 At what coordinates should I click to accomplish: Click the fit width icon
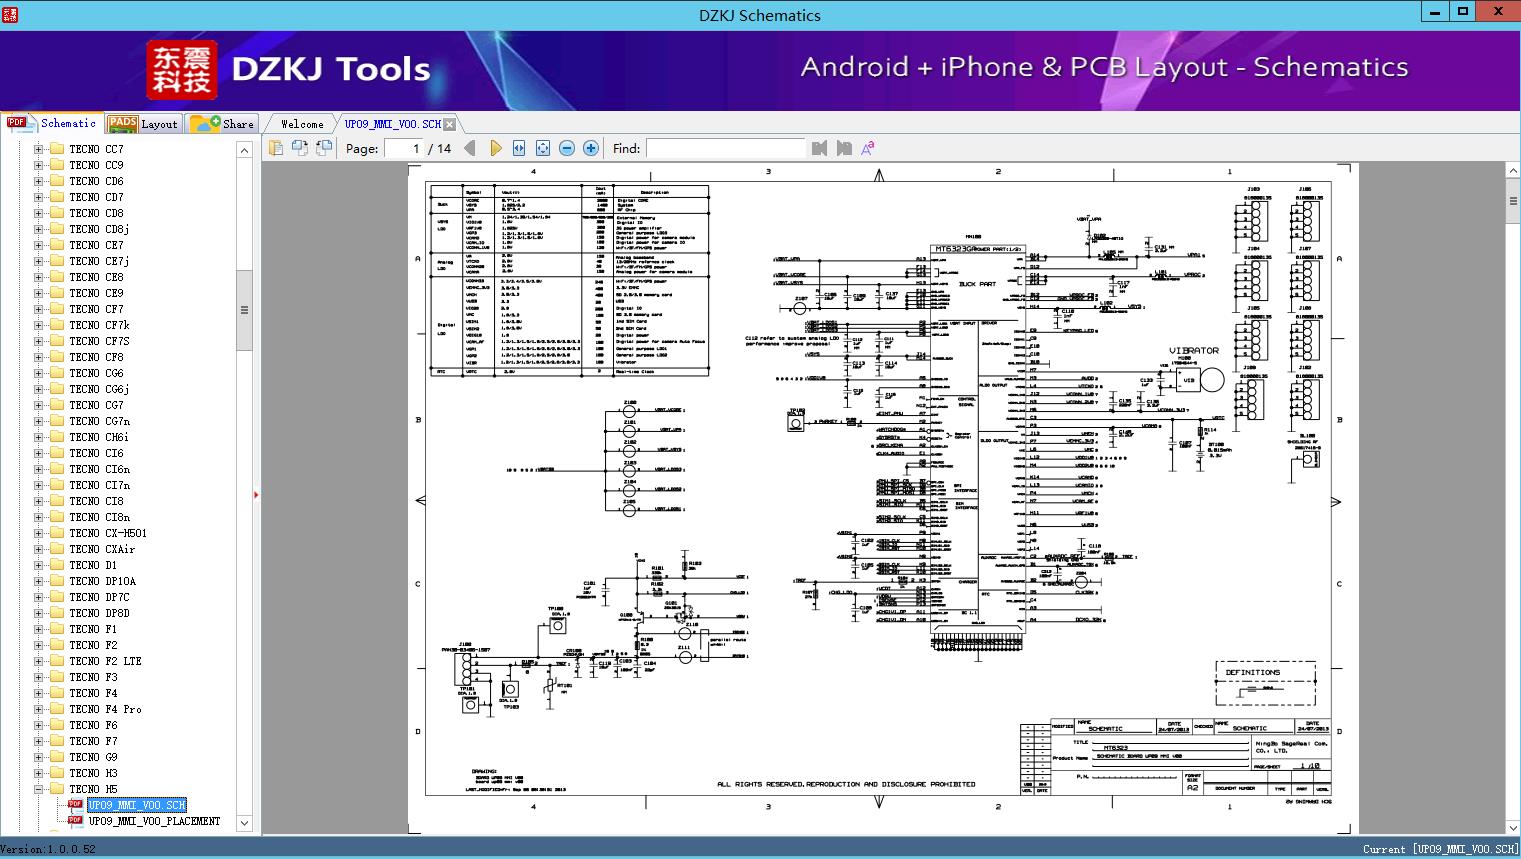click(x=519, y=148)
